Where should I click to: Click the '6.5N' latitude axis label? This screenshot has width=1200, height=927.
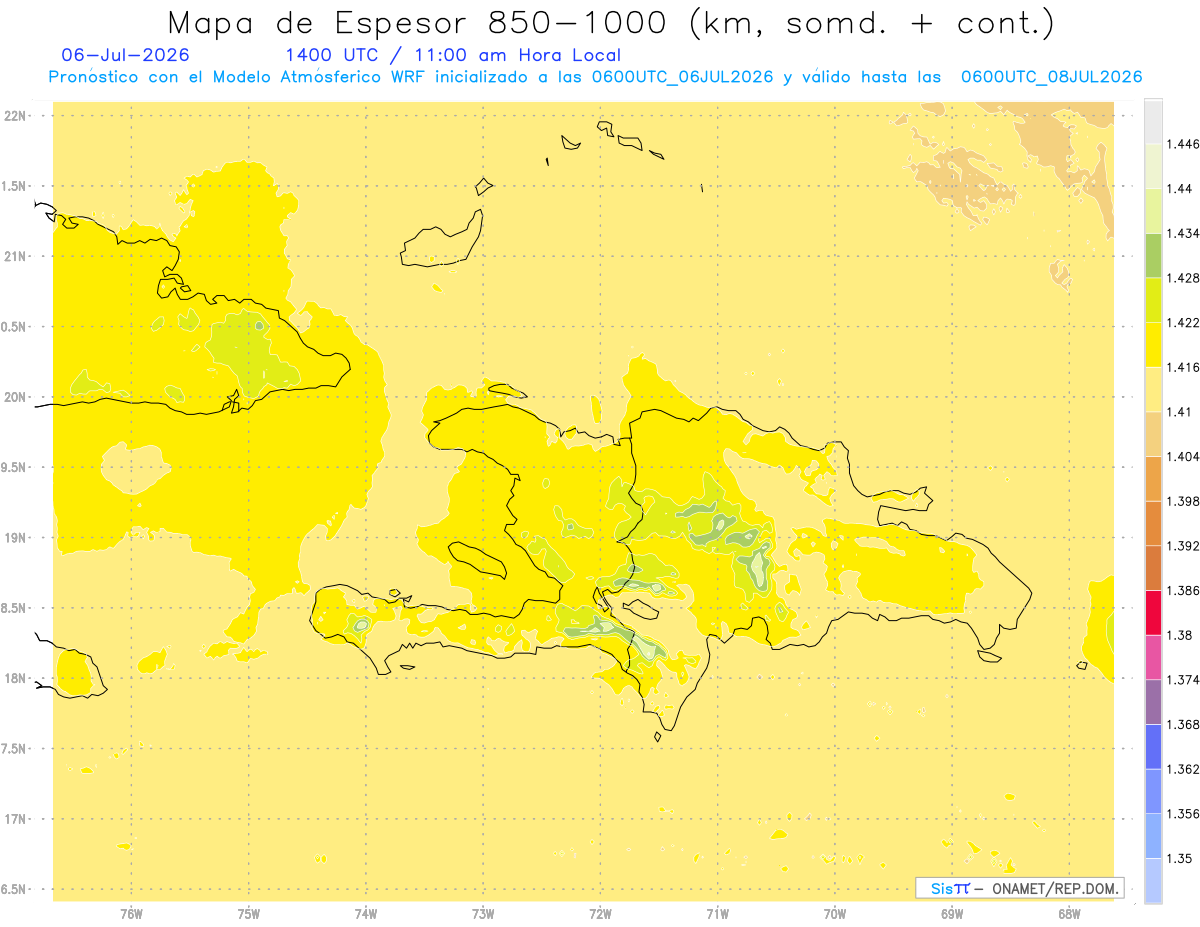coord(14,889)
